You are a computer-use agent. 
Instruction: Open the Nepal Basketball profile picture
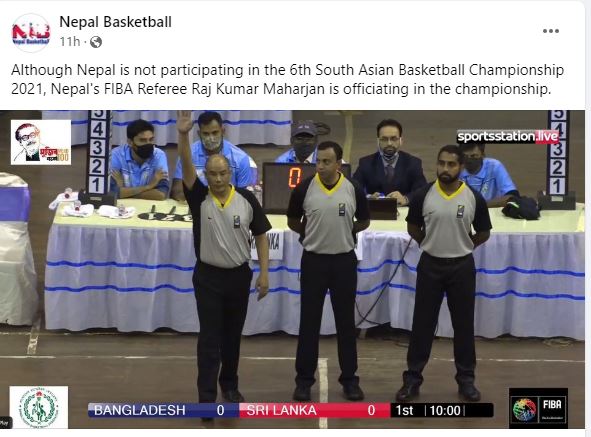point(31,32)
